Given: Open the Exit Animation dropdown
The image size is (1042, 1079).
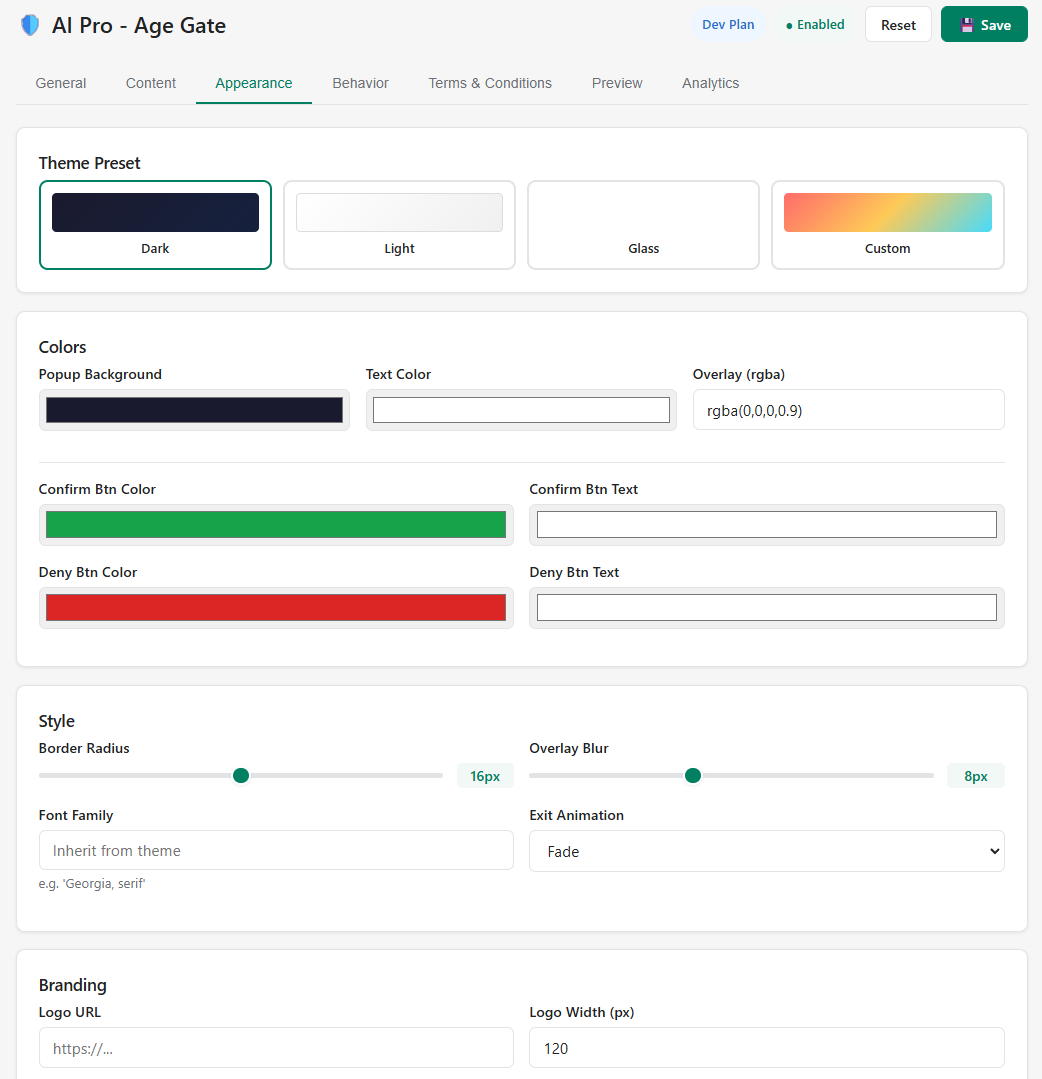Looking at the screenshot, I should click(x=766, y=851).
